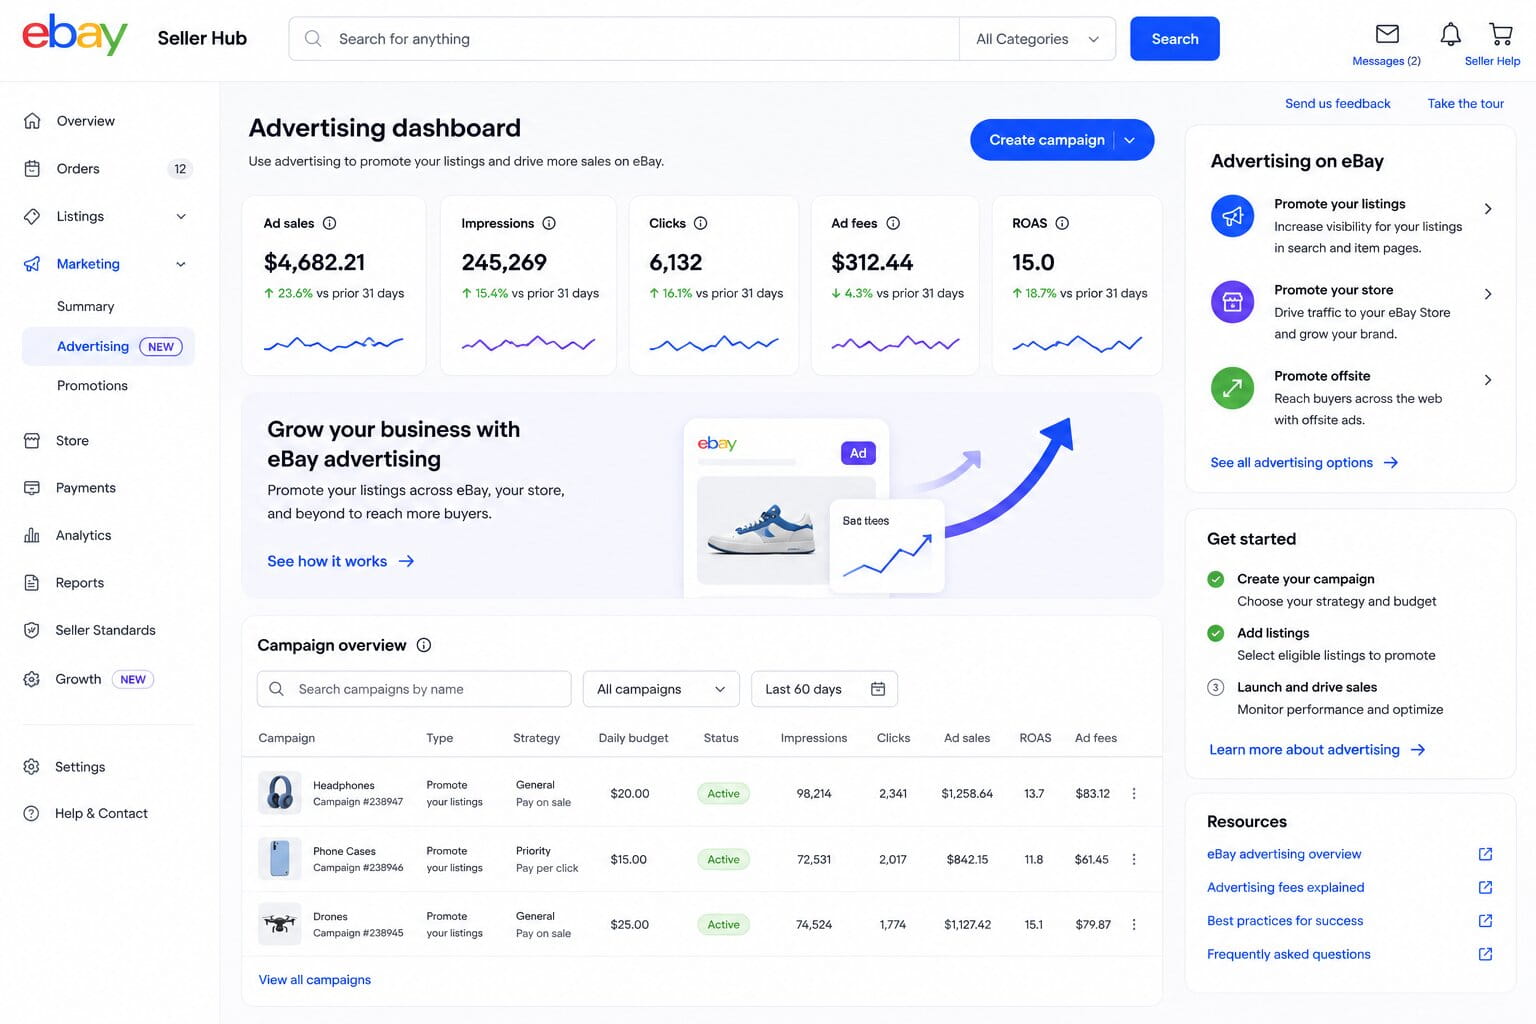Collapse the Marketing sidebar section
Screen dimensions: 1536x1024
click(x=181, y=264)
